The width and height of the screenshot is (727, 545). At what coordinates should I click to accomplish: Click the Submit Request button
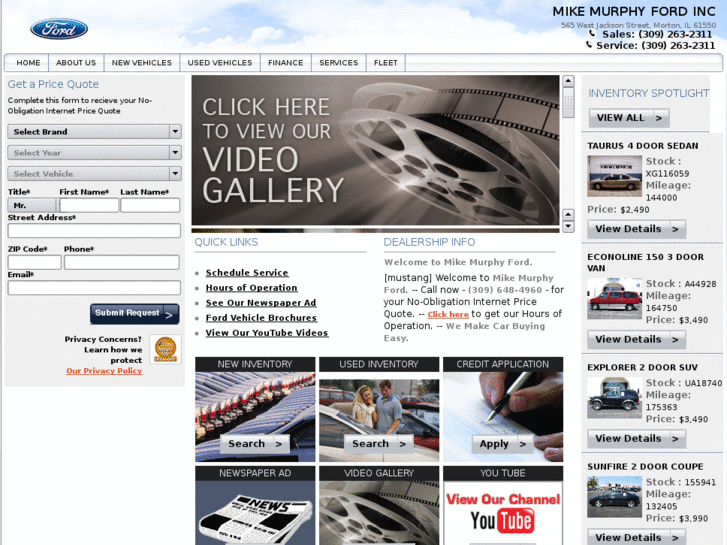click(x=134, y=314)
